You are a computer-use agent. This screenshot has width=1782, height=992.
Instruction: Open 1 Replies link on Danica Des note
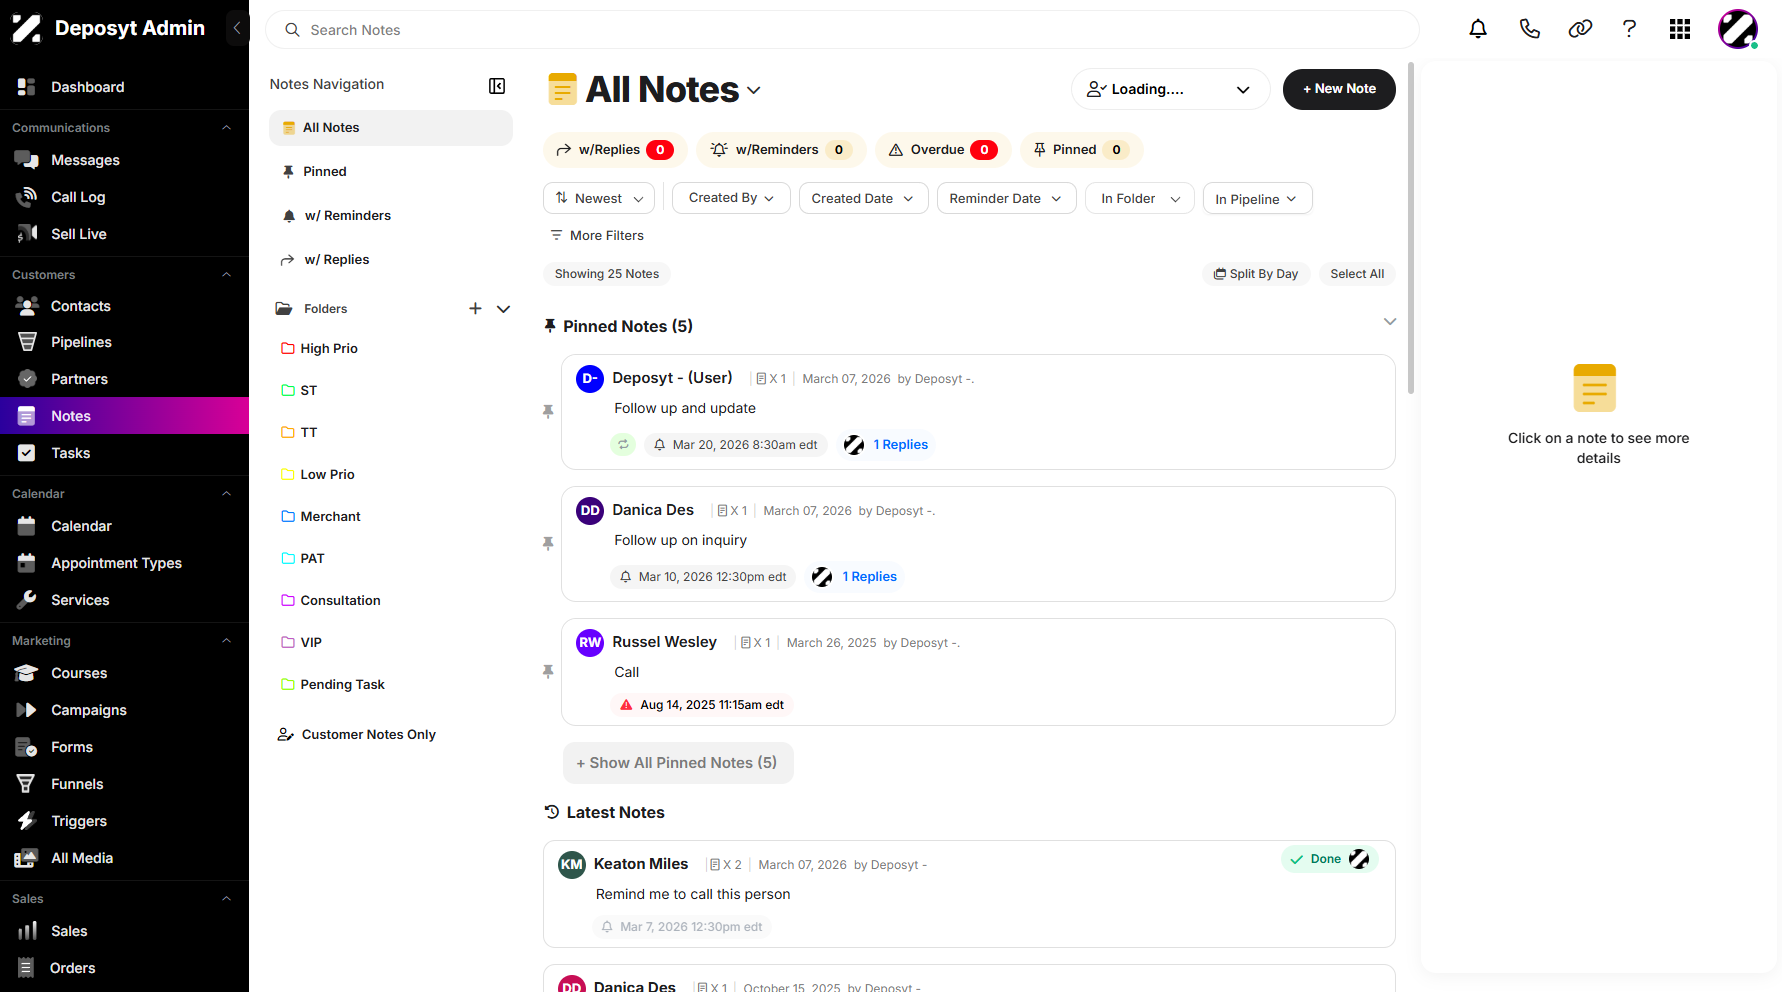click(869, 577)
